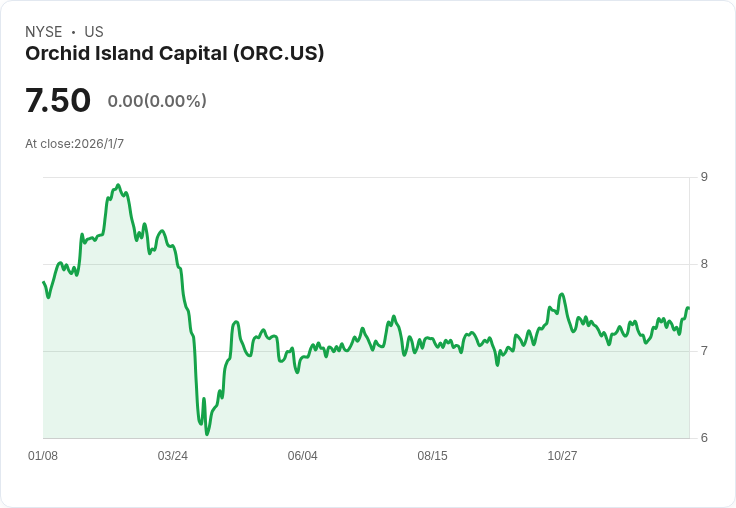
Task: Click the end of the price line
Action: tap(688, 308)
